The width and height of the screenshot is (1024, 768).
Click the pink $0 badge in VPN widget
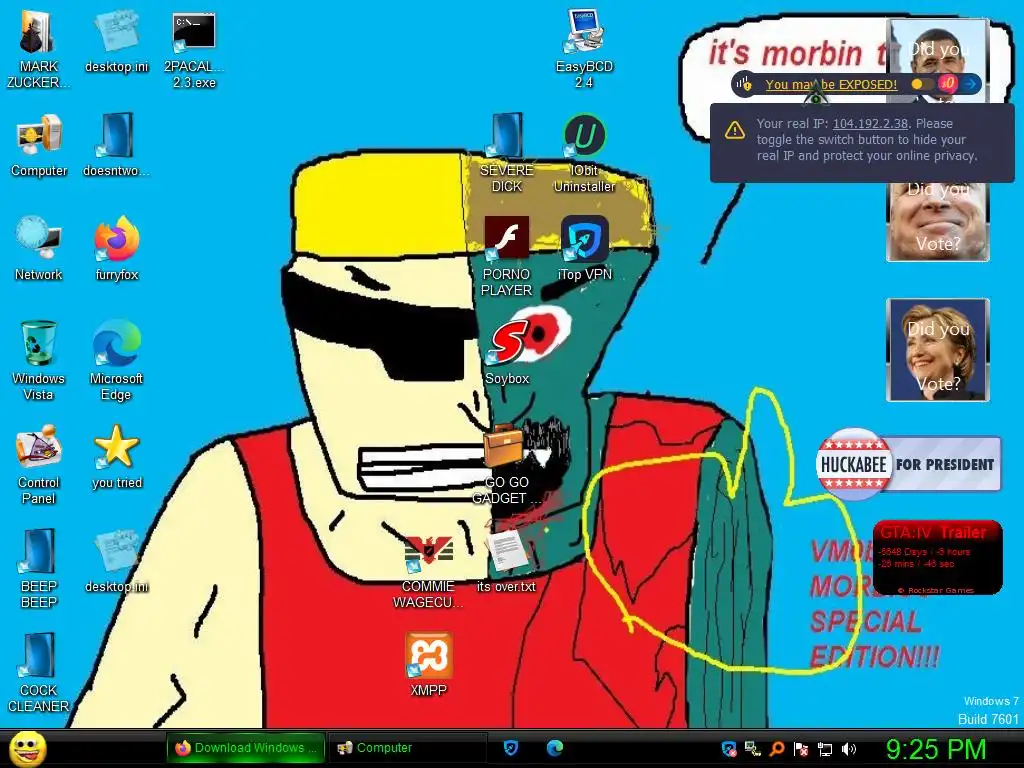tap(948, 83)
